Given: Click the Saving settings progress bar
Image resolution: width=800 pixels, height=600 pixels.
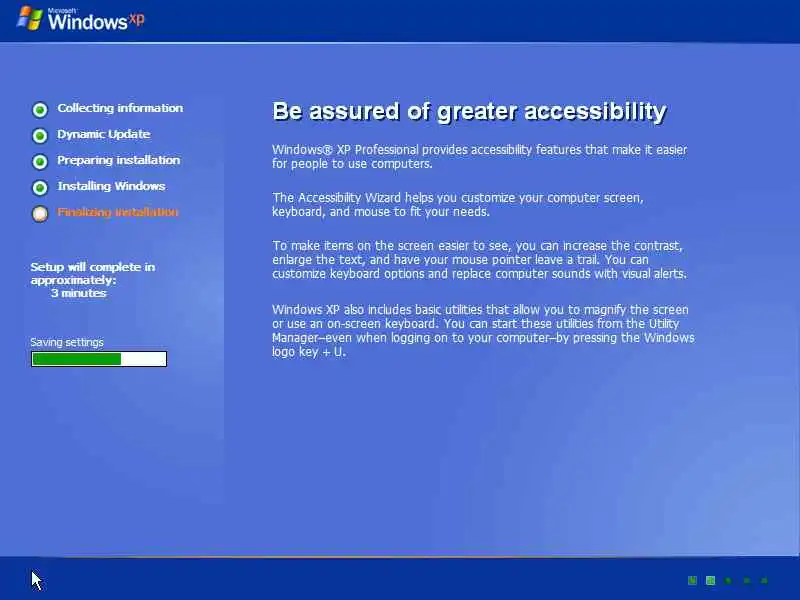Looking at the screenshot, I should [99, 359].
